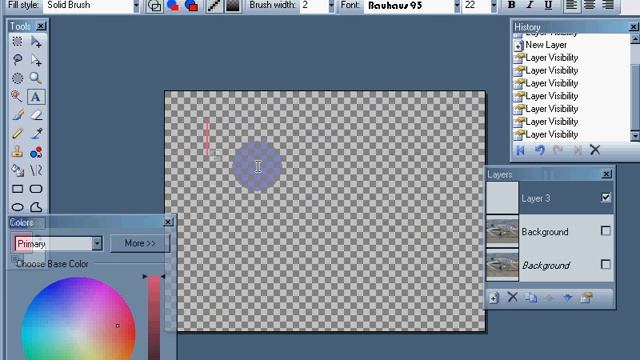Click the draw shape outline icon
The height and width of the screenshot is (360, 640).
(x=154, y=5)
